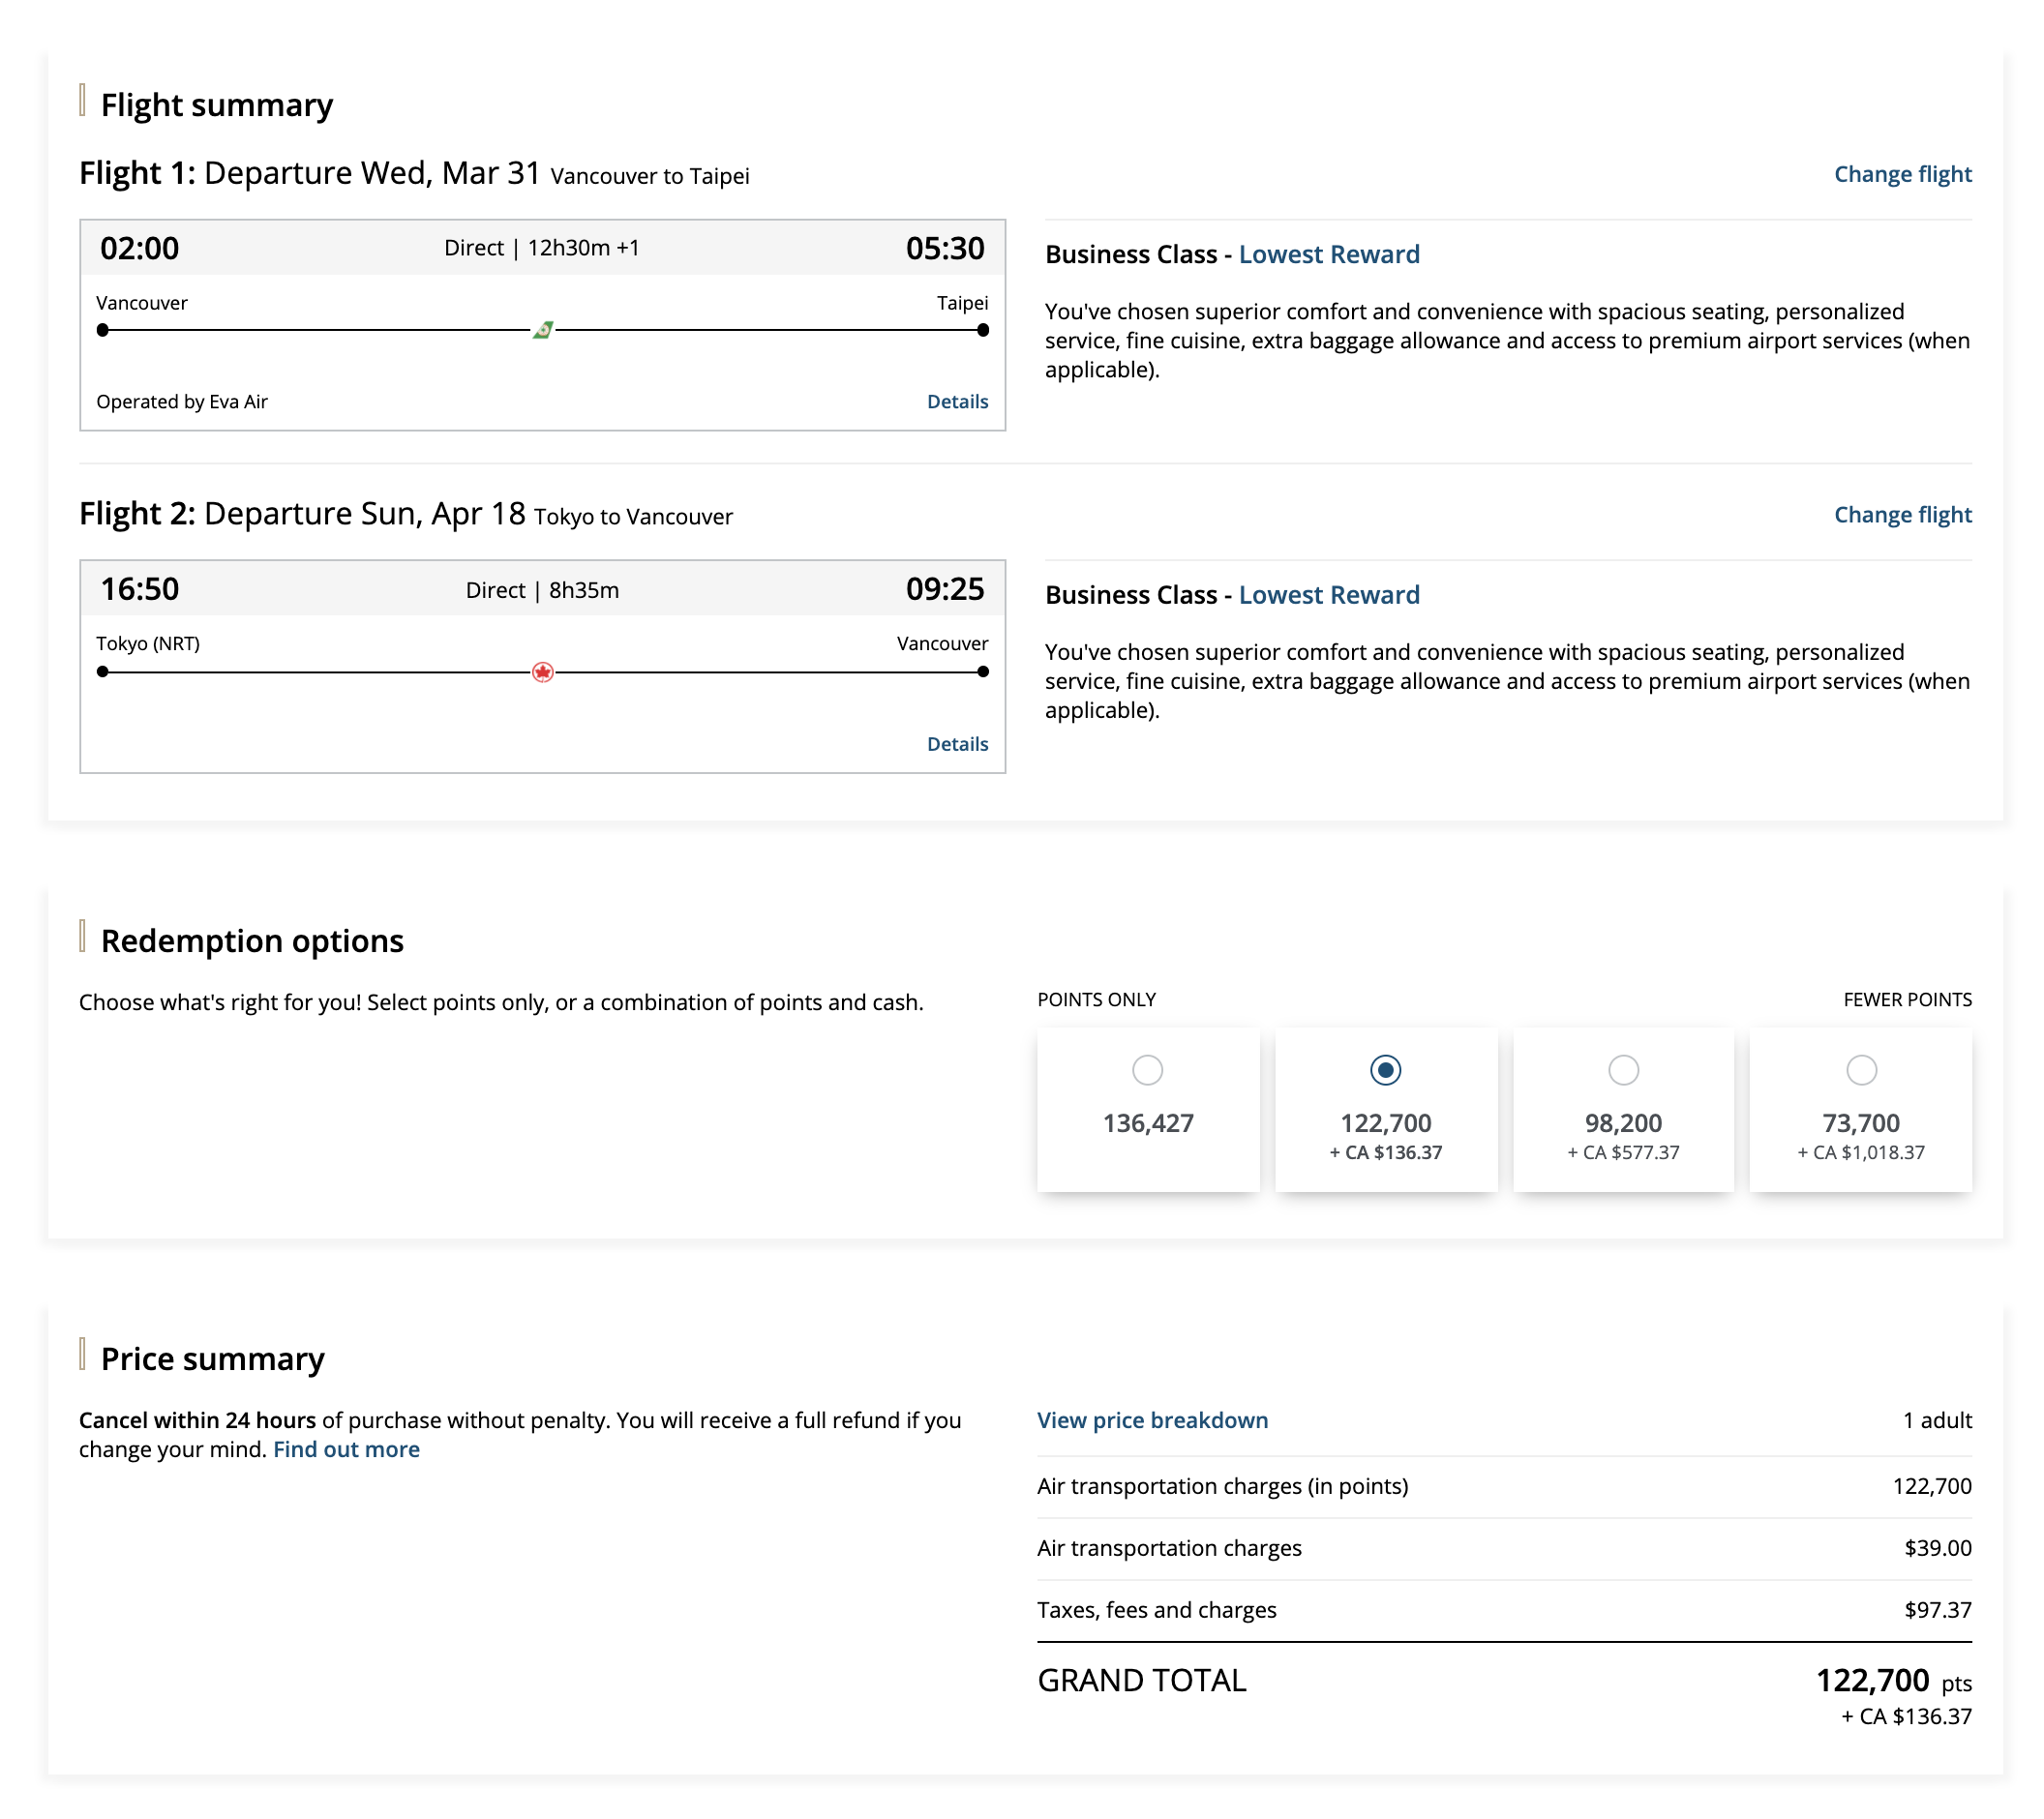Viewport: 2044px width, 1819px height.
Task: Open Details for Vancouver to Taipei flight
Action: [x=956, y=401]
